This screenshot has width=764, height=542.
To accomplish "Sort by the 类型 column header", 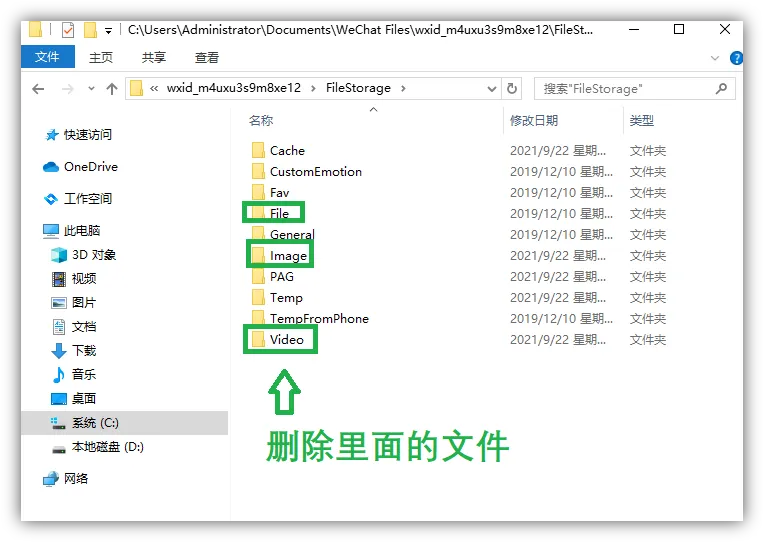I will point(642,120).
